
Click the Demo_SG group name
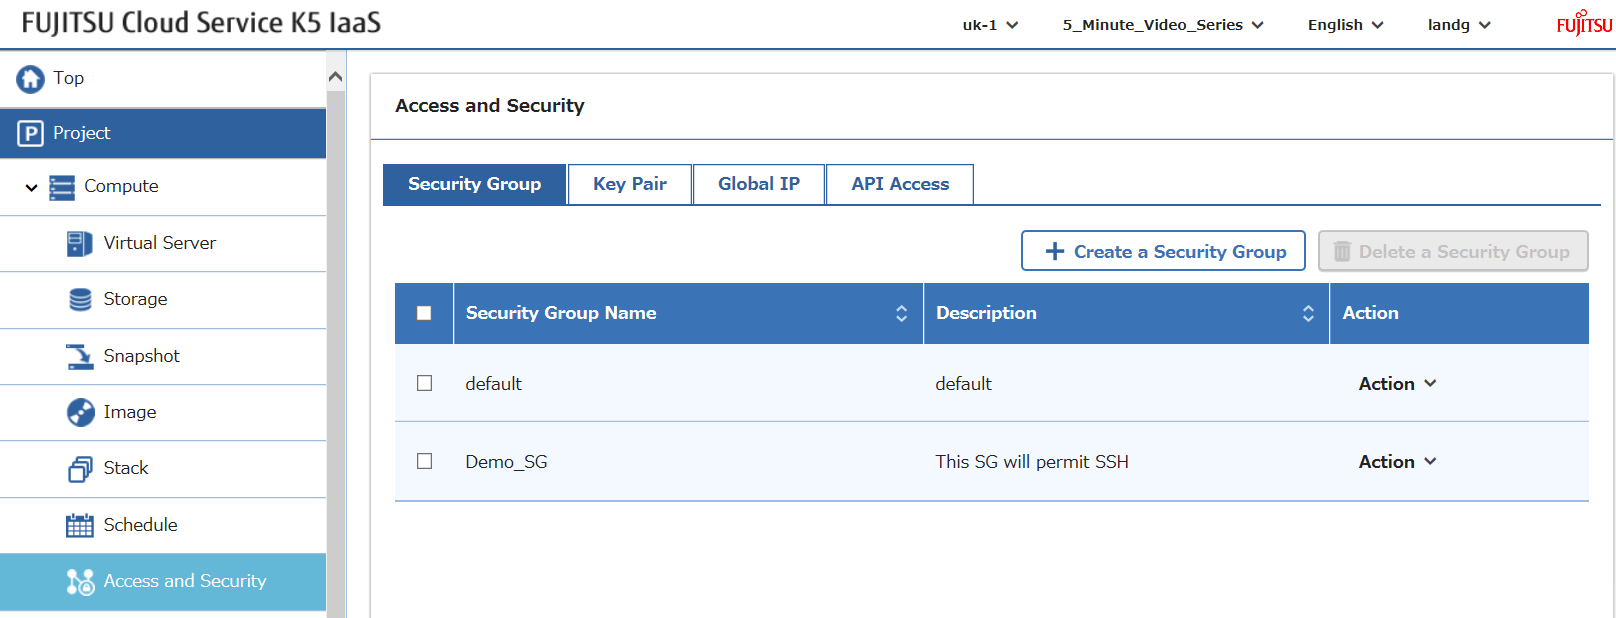[506, 462]
